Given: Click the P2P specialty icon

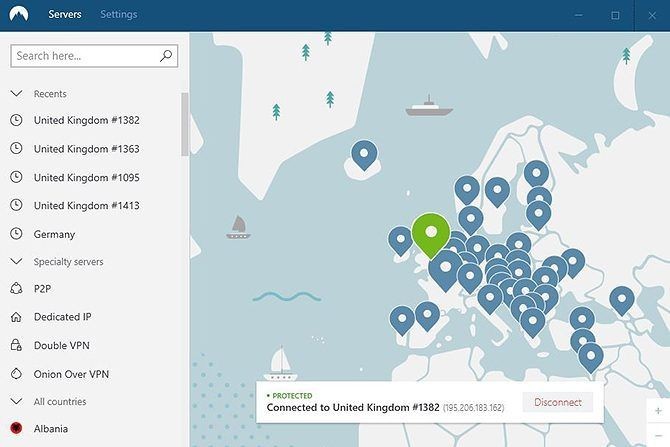Looking at the screenshot, I should click(16, 288).
